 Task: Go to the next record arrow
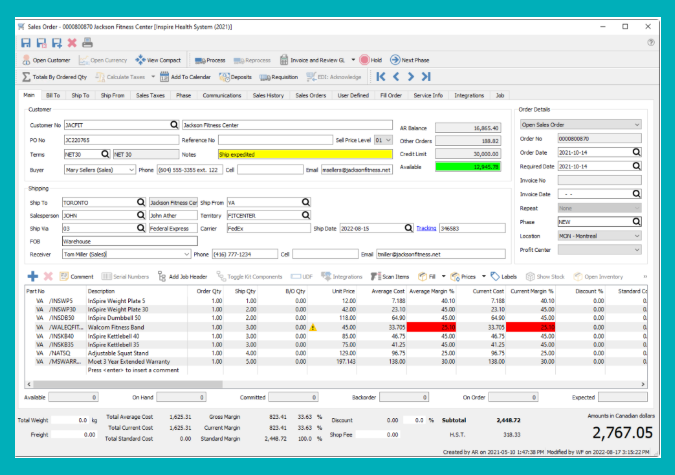coord(411,77)
